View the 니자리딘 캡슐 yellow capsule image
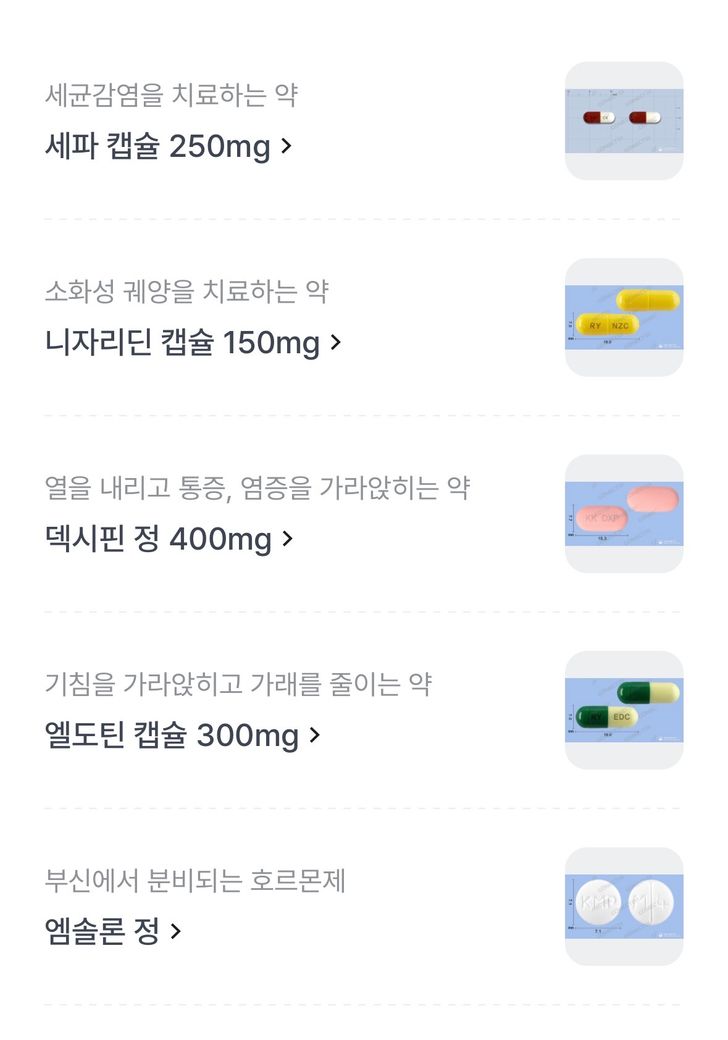 point(624,317)
